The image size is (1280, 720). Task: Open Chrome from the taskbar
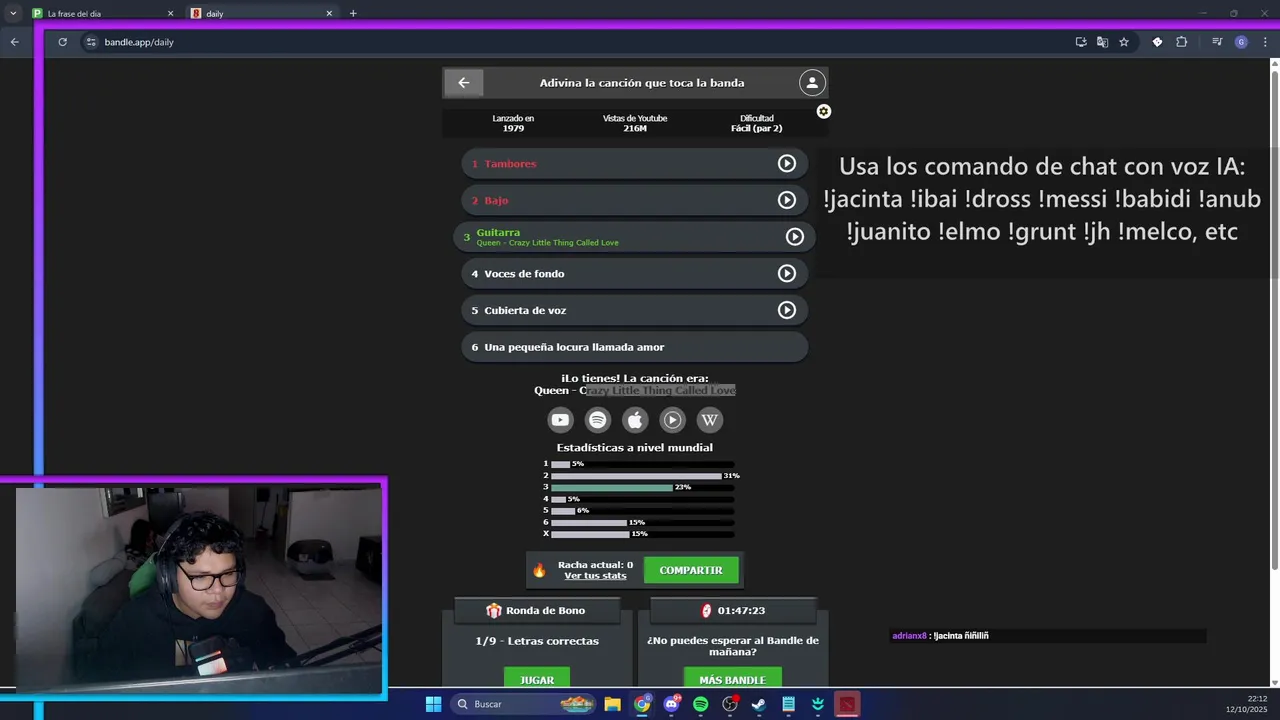coord(642,704)
